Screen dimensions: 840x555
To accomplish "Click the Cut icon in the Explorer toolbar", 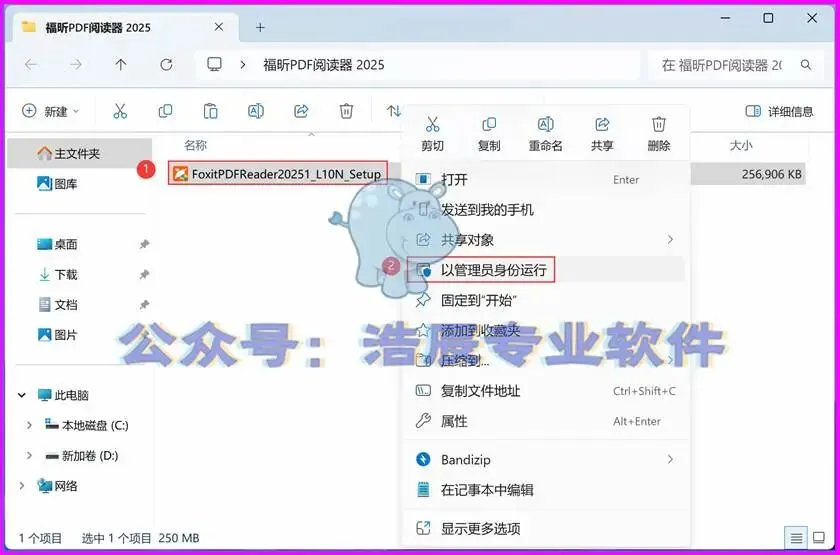I will 120,111.
